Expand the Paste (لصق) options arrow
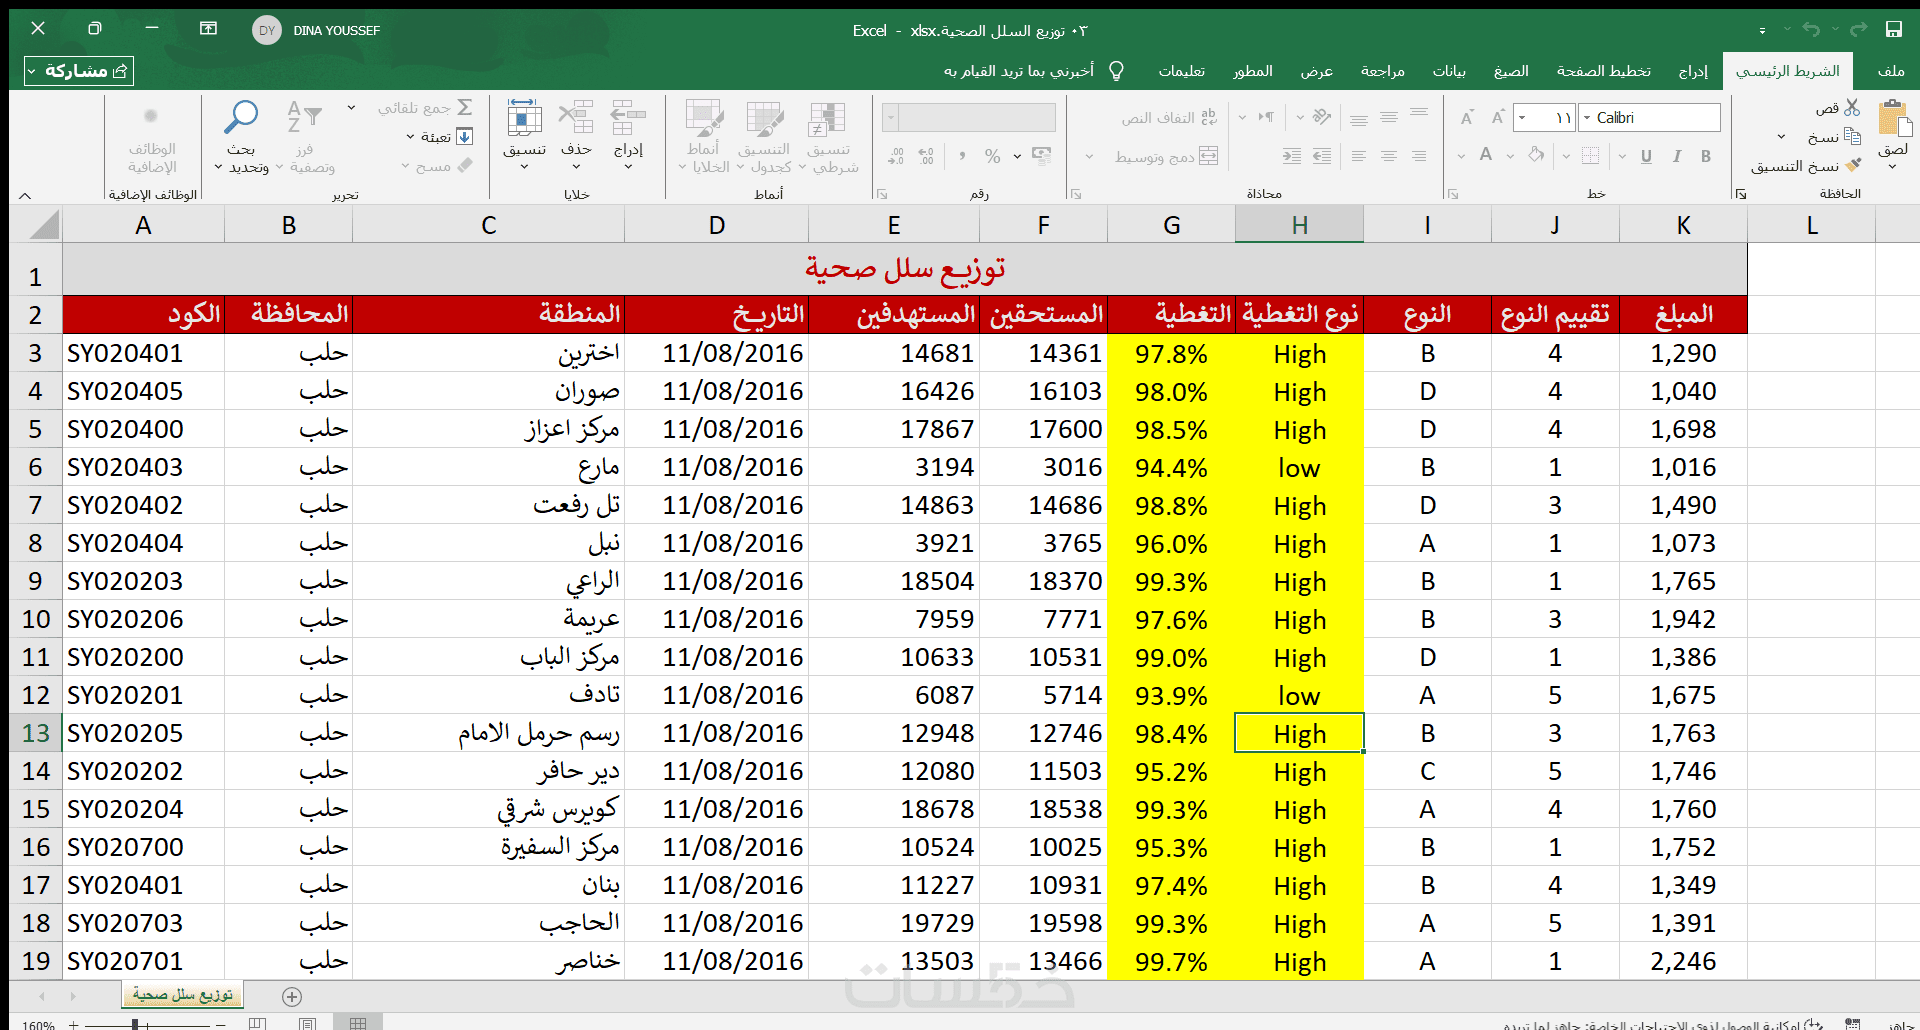 1892,167
